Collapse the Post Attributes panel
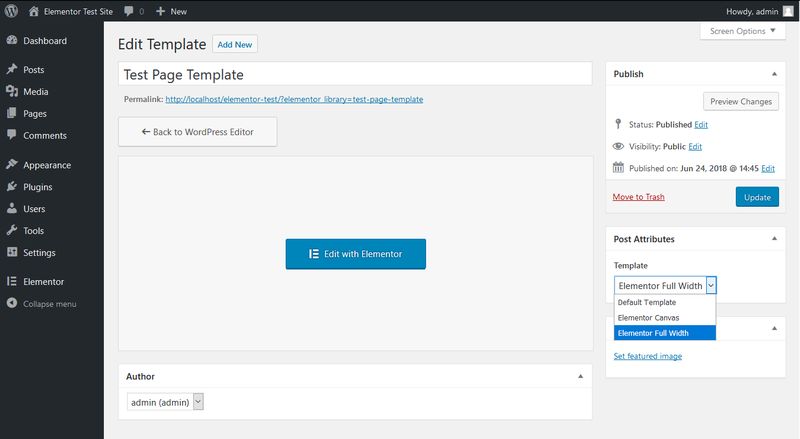This screenshot has width=800, height=439. [774, 238]
